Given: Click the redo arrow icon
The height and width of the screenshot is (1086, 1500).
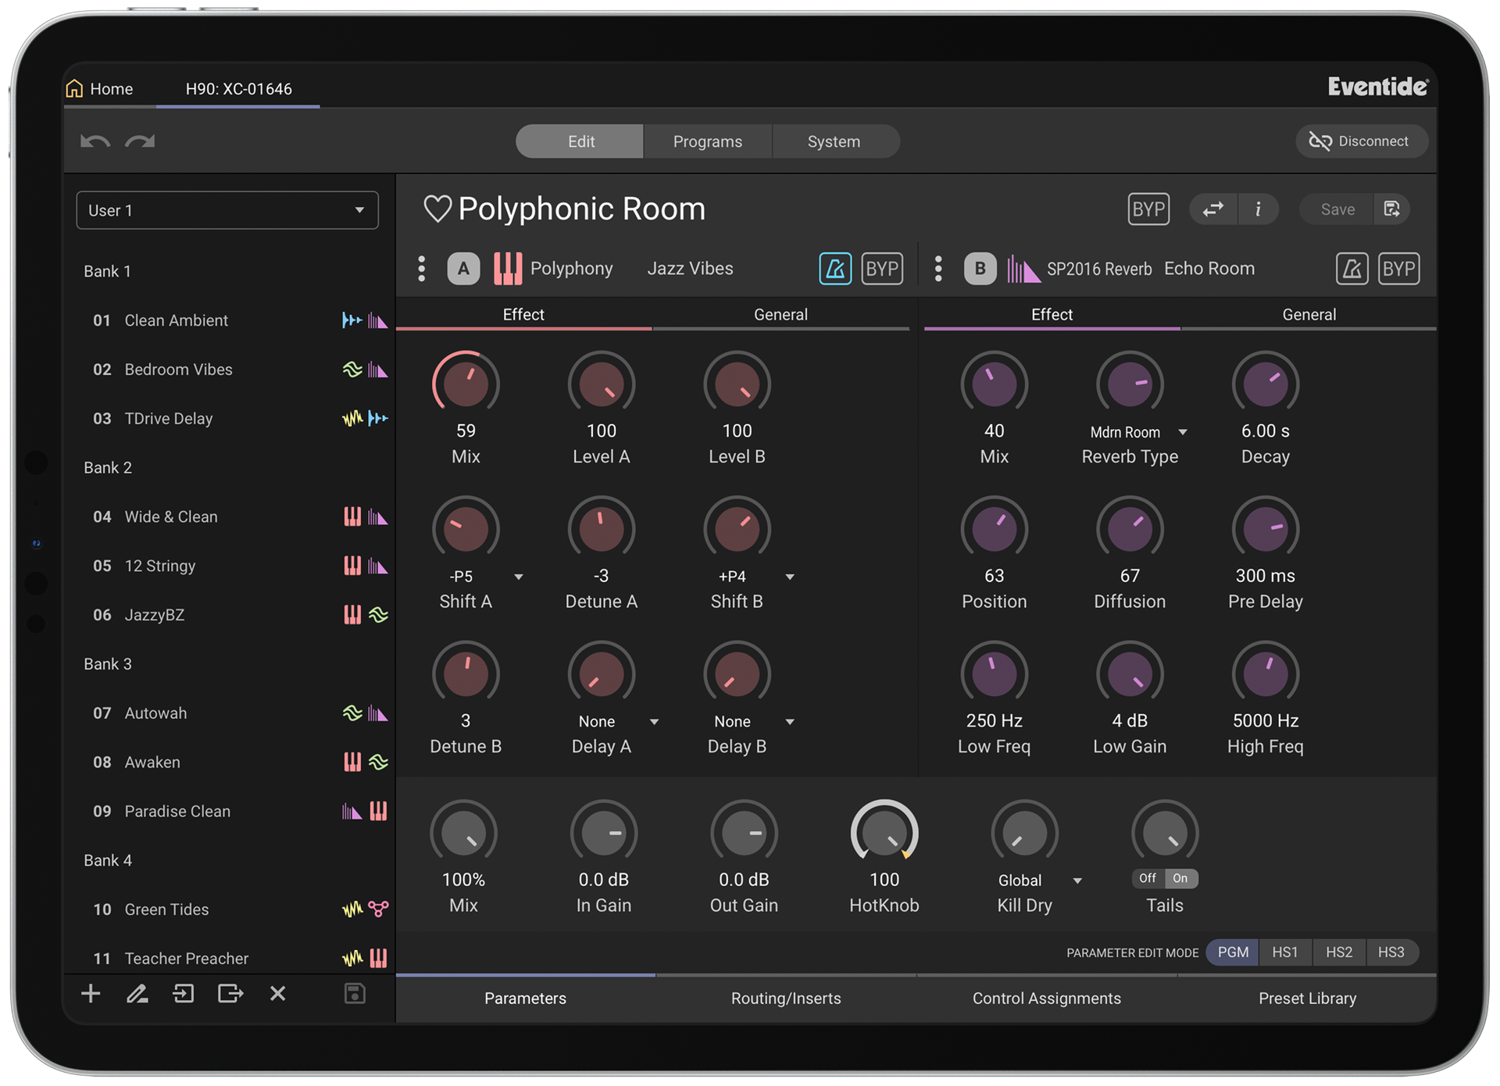Looking at the screenshot, I should (x=140, y=142).
